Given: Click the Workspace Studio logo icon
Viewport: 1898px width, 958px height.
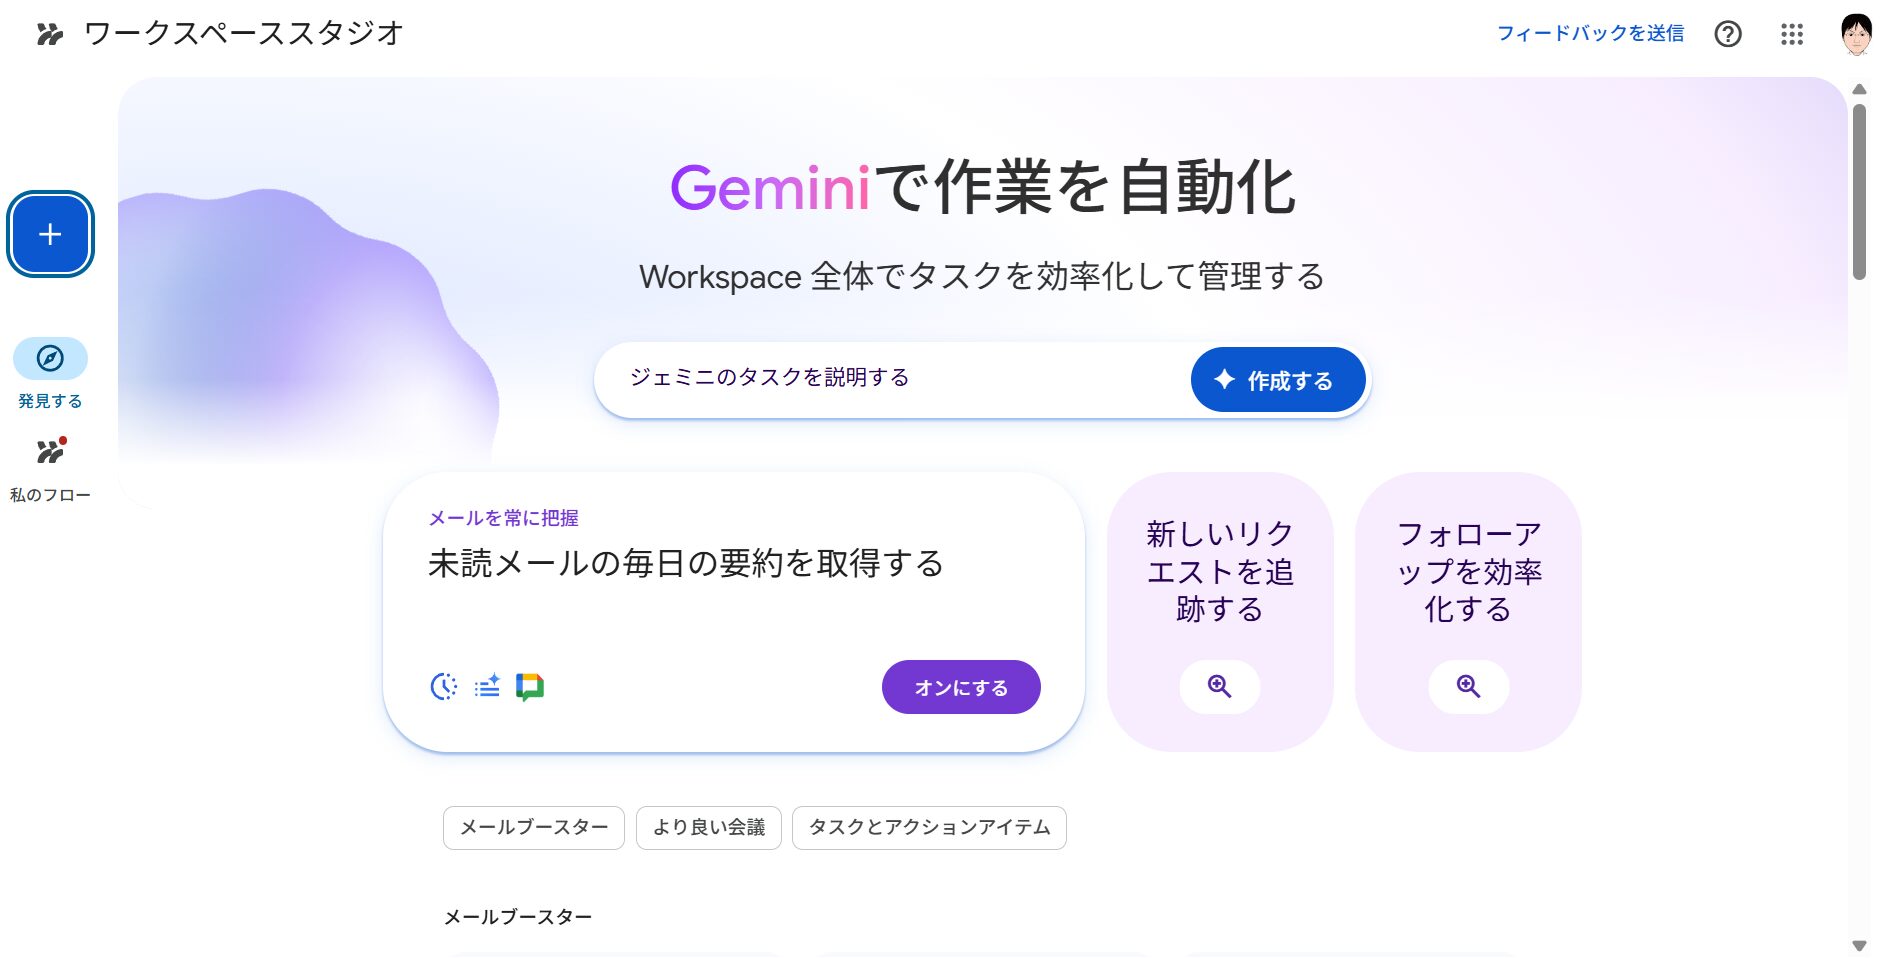Looking at the screenshot, I should click(x=50, y=34).
